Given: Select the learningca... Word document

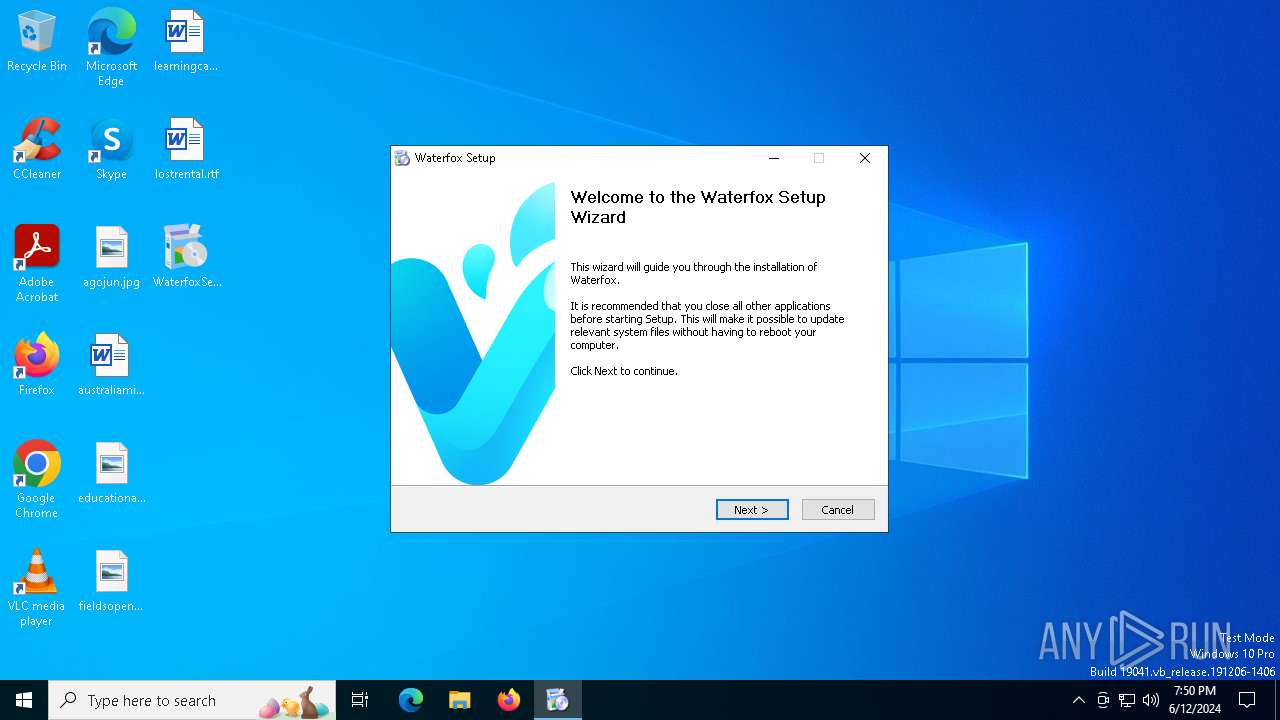Looking at the screenshot, I should click(186, 42).
